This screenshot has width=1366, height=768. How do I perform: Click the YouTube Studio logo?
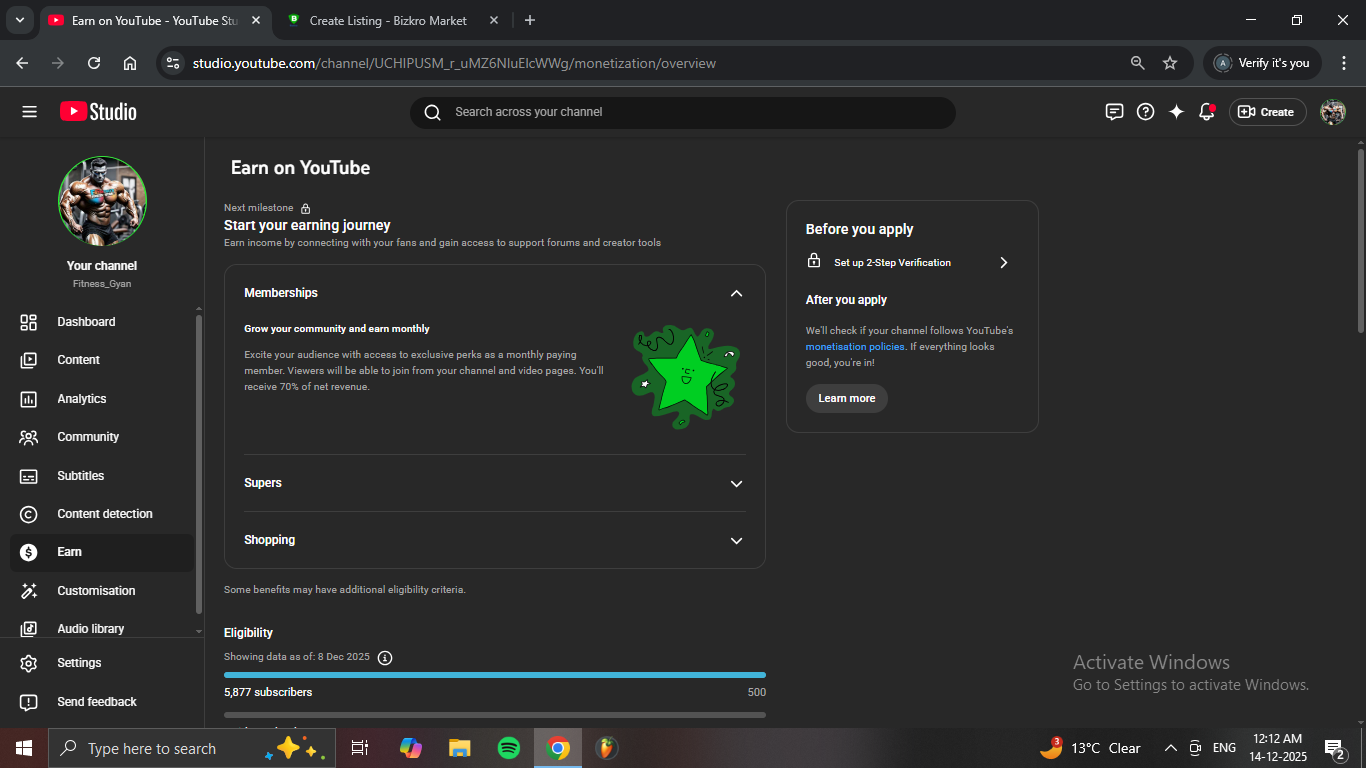pyautogui.click(x=98, y=112)
